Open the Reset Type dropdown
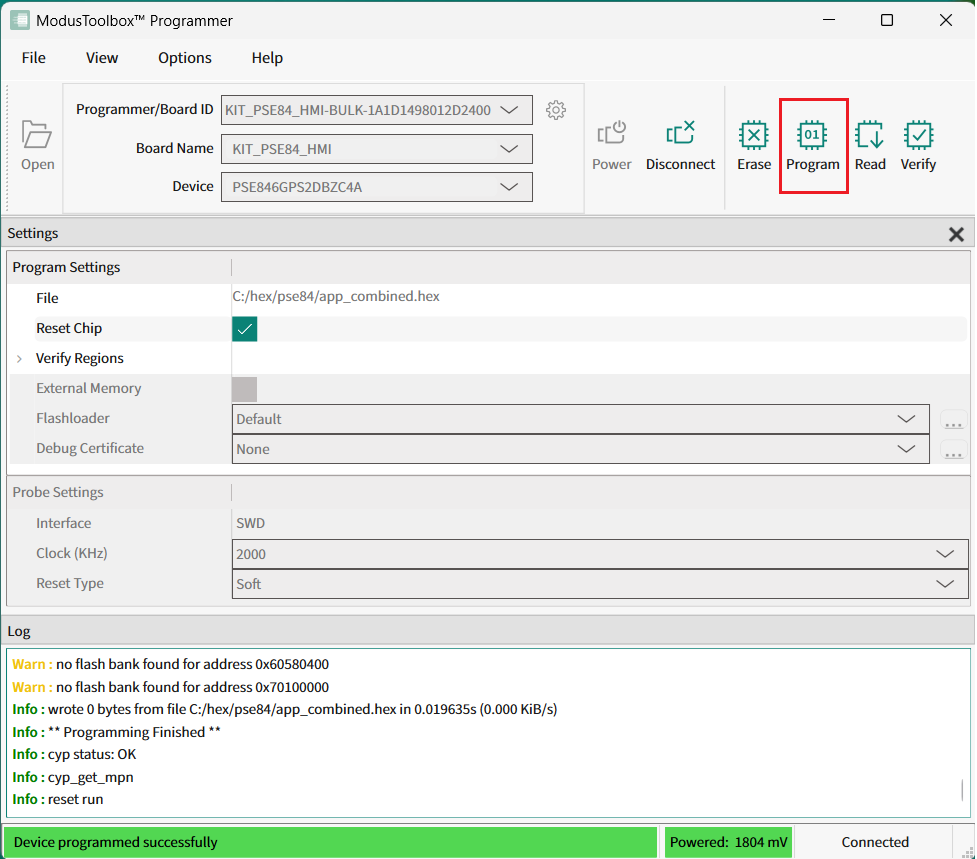This screenshot has height=859, width=977. click(600, 584)
